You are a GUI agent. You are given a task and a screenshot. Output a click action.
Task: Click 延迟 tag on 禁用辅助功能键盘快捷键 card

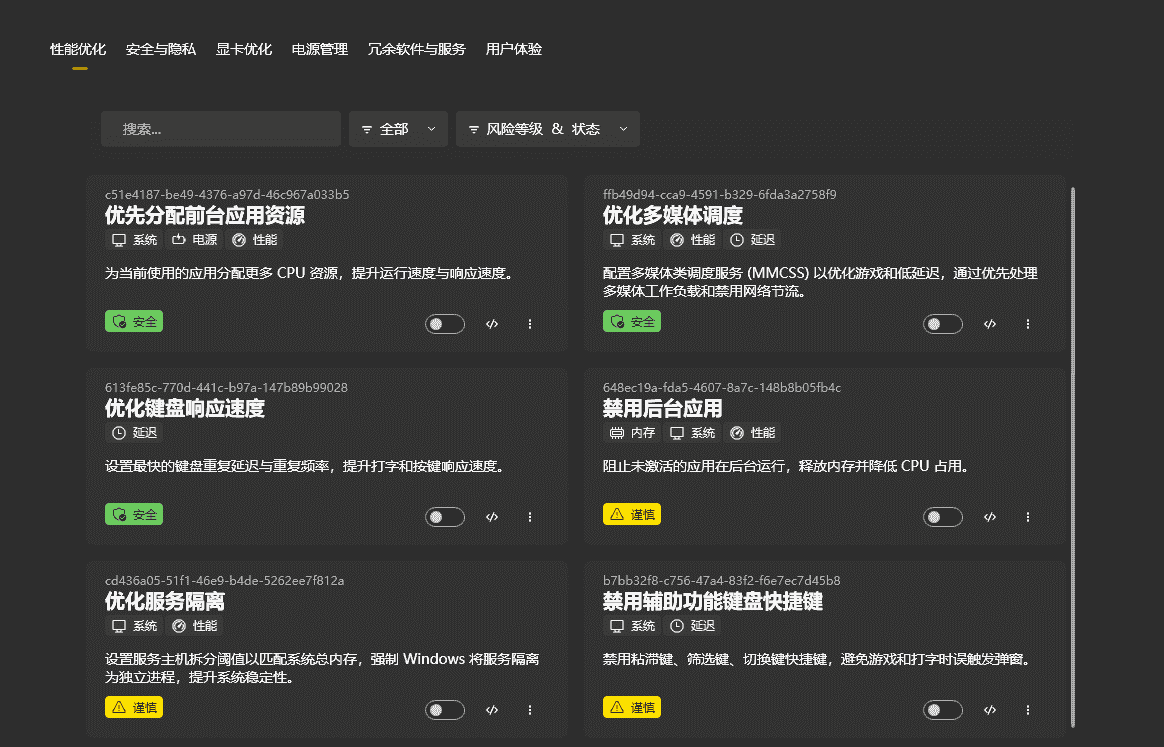click(693, 626)
